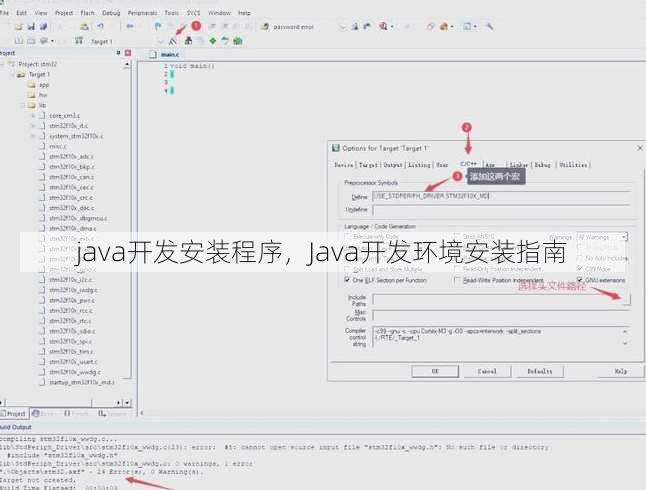Click in the Misc Controls field
The height and width of the screenshot is (490, 646).
(501, 316)
